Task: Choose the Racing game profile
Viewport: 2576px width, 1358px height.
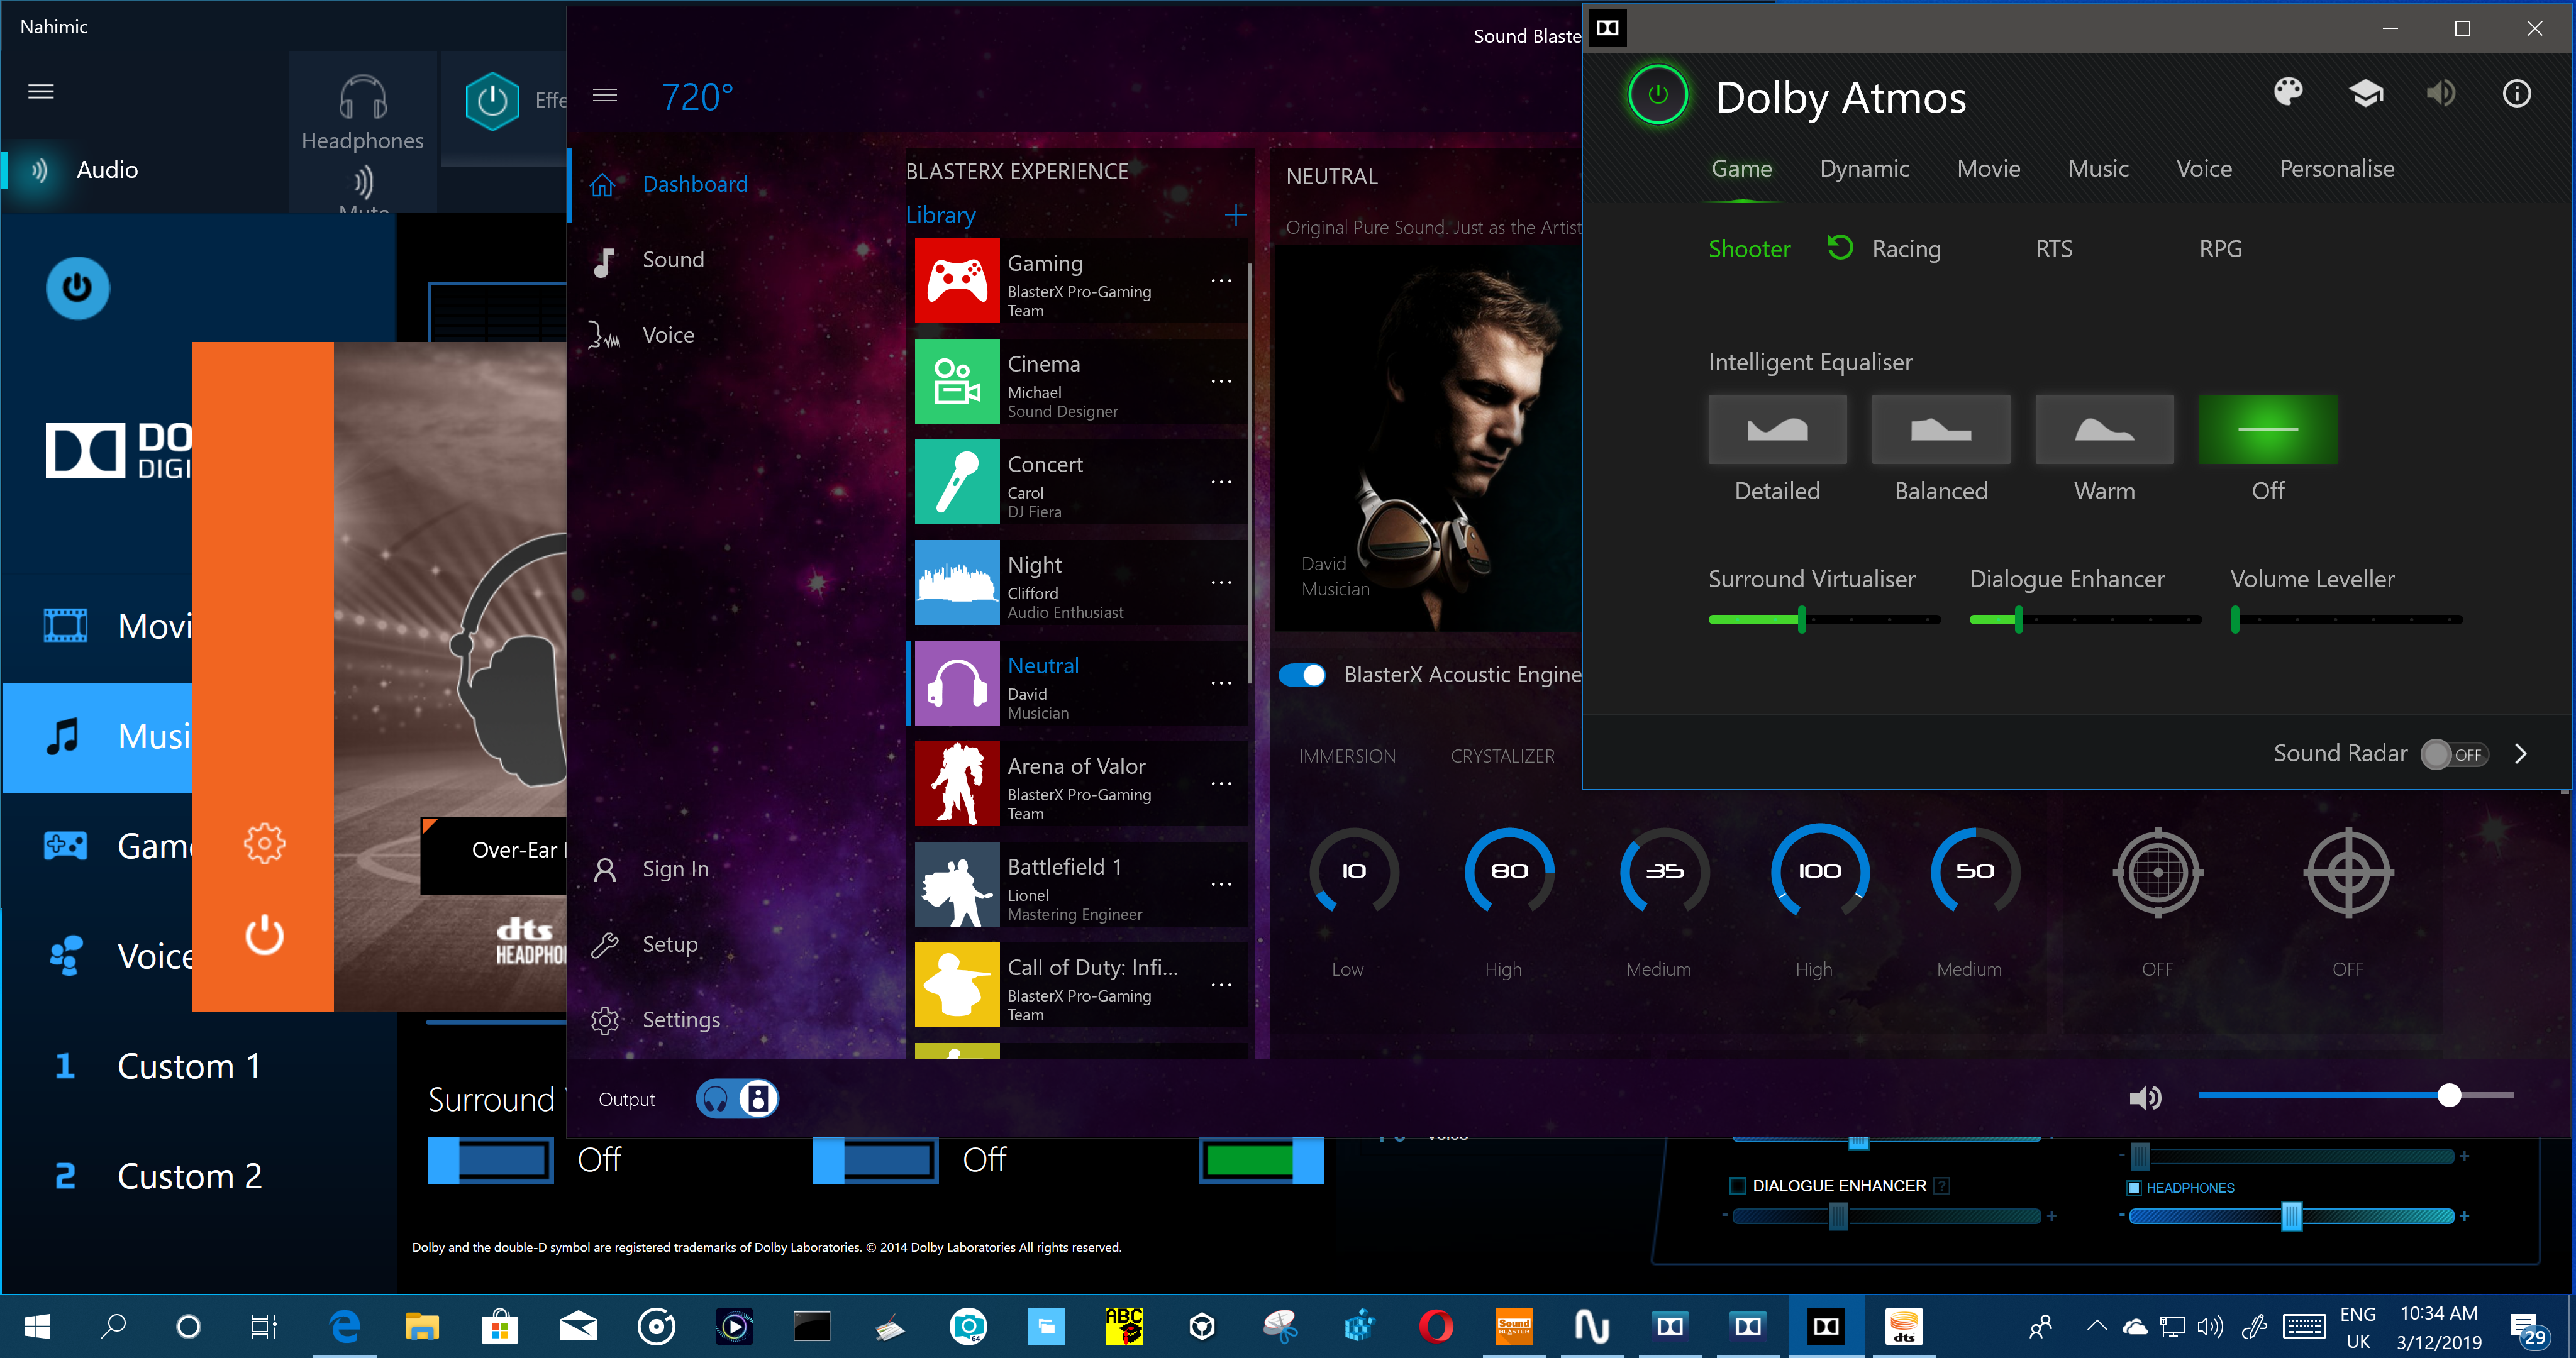Action: (1906, 249)
